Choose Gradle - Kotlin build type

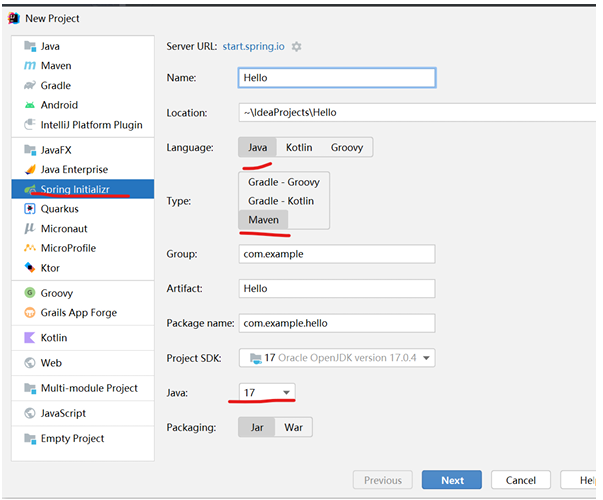[281, 201]
